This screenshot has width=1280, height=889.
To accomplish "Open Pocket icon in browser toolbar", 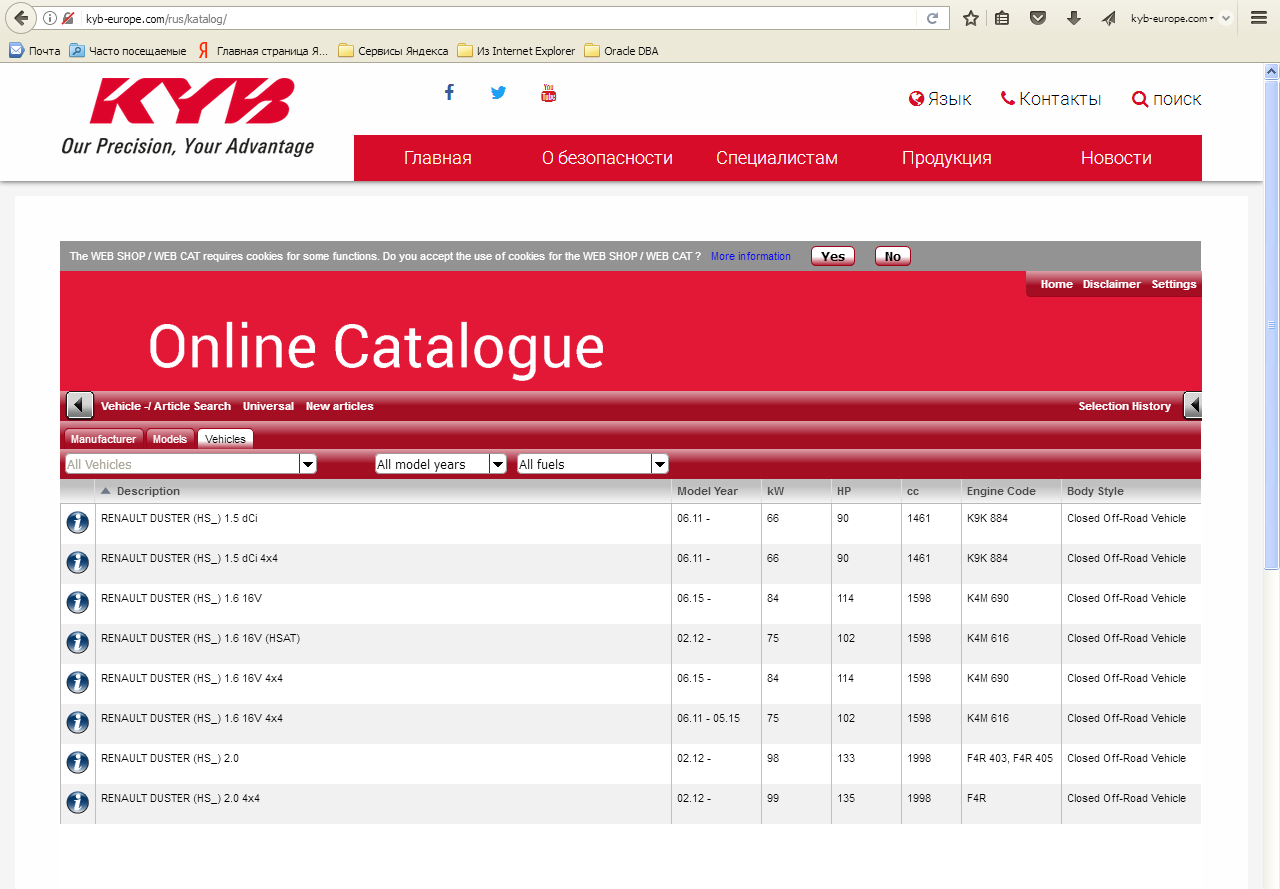I will (1038, 18).
